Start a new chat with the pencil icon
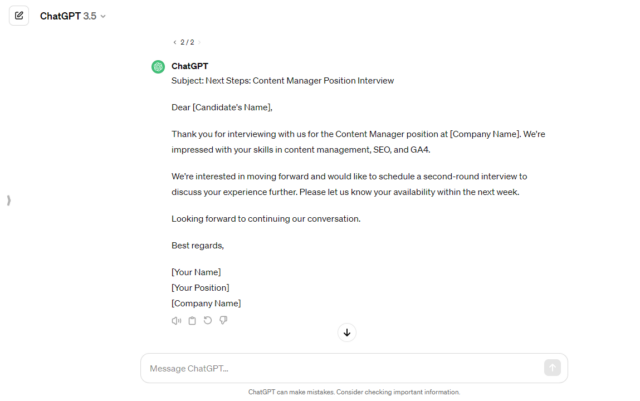Viewport: 640px width, 401px height. [19, 16]
